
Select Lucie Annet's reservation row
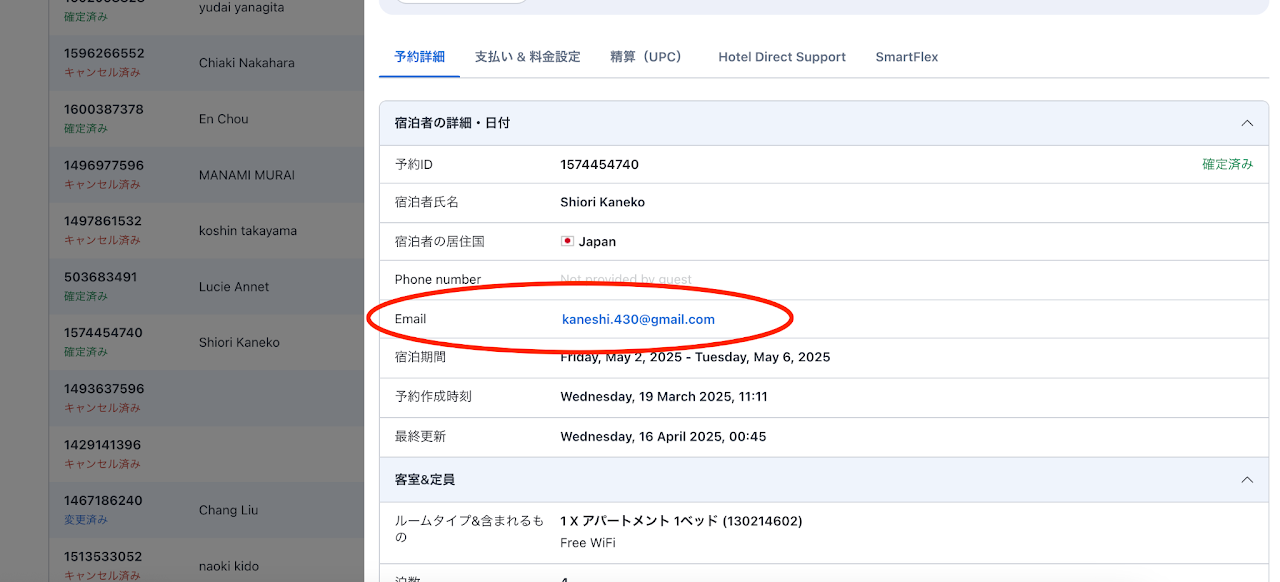tap(233, 287)
